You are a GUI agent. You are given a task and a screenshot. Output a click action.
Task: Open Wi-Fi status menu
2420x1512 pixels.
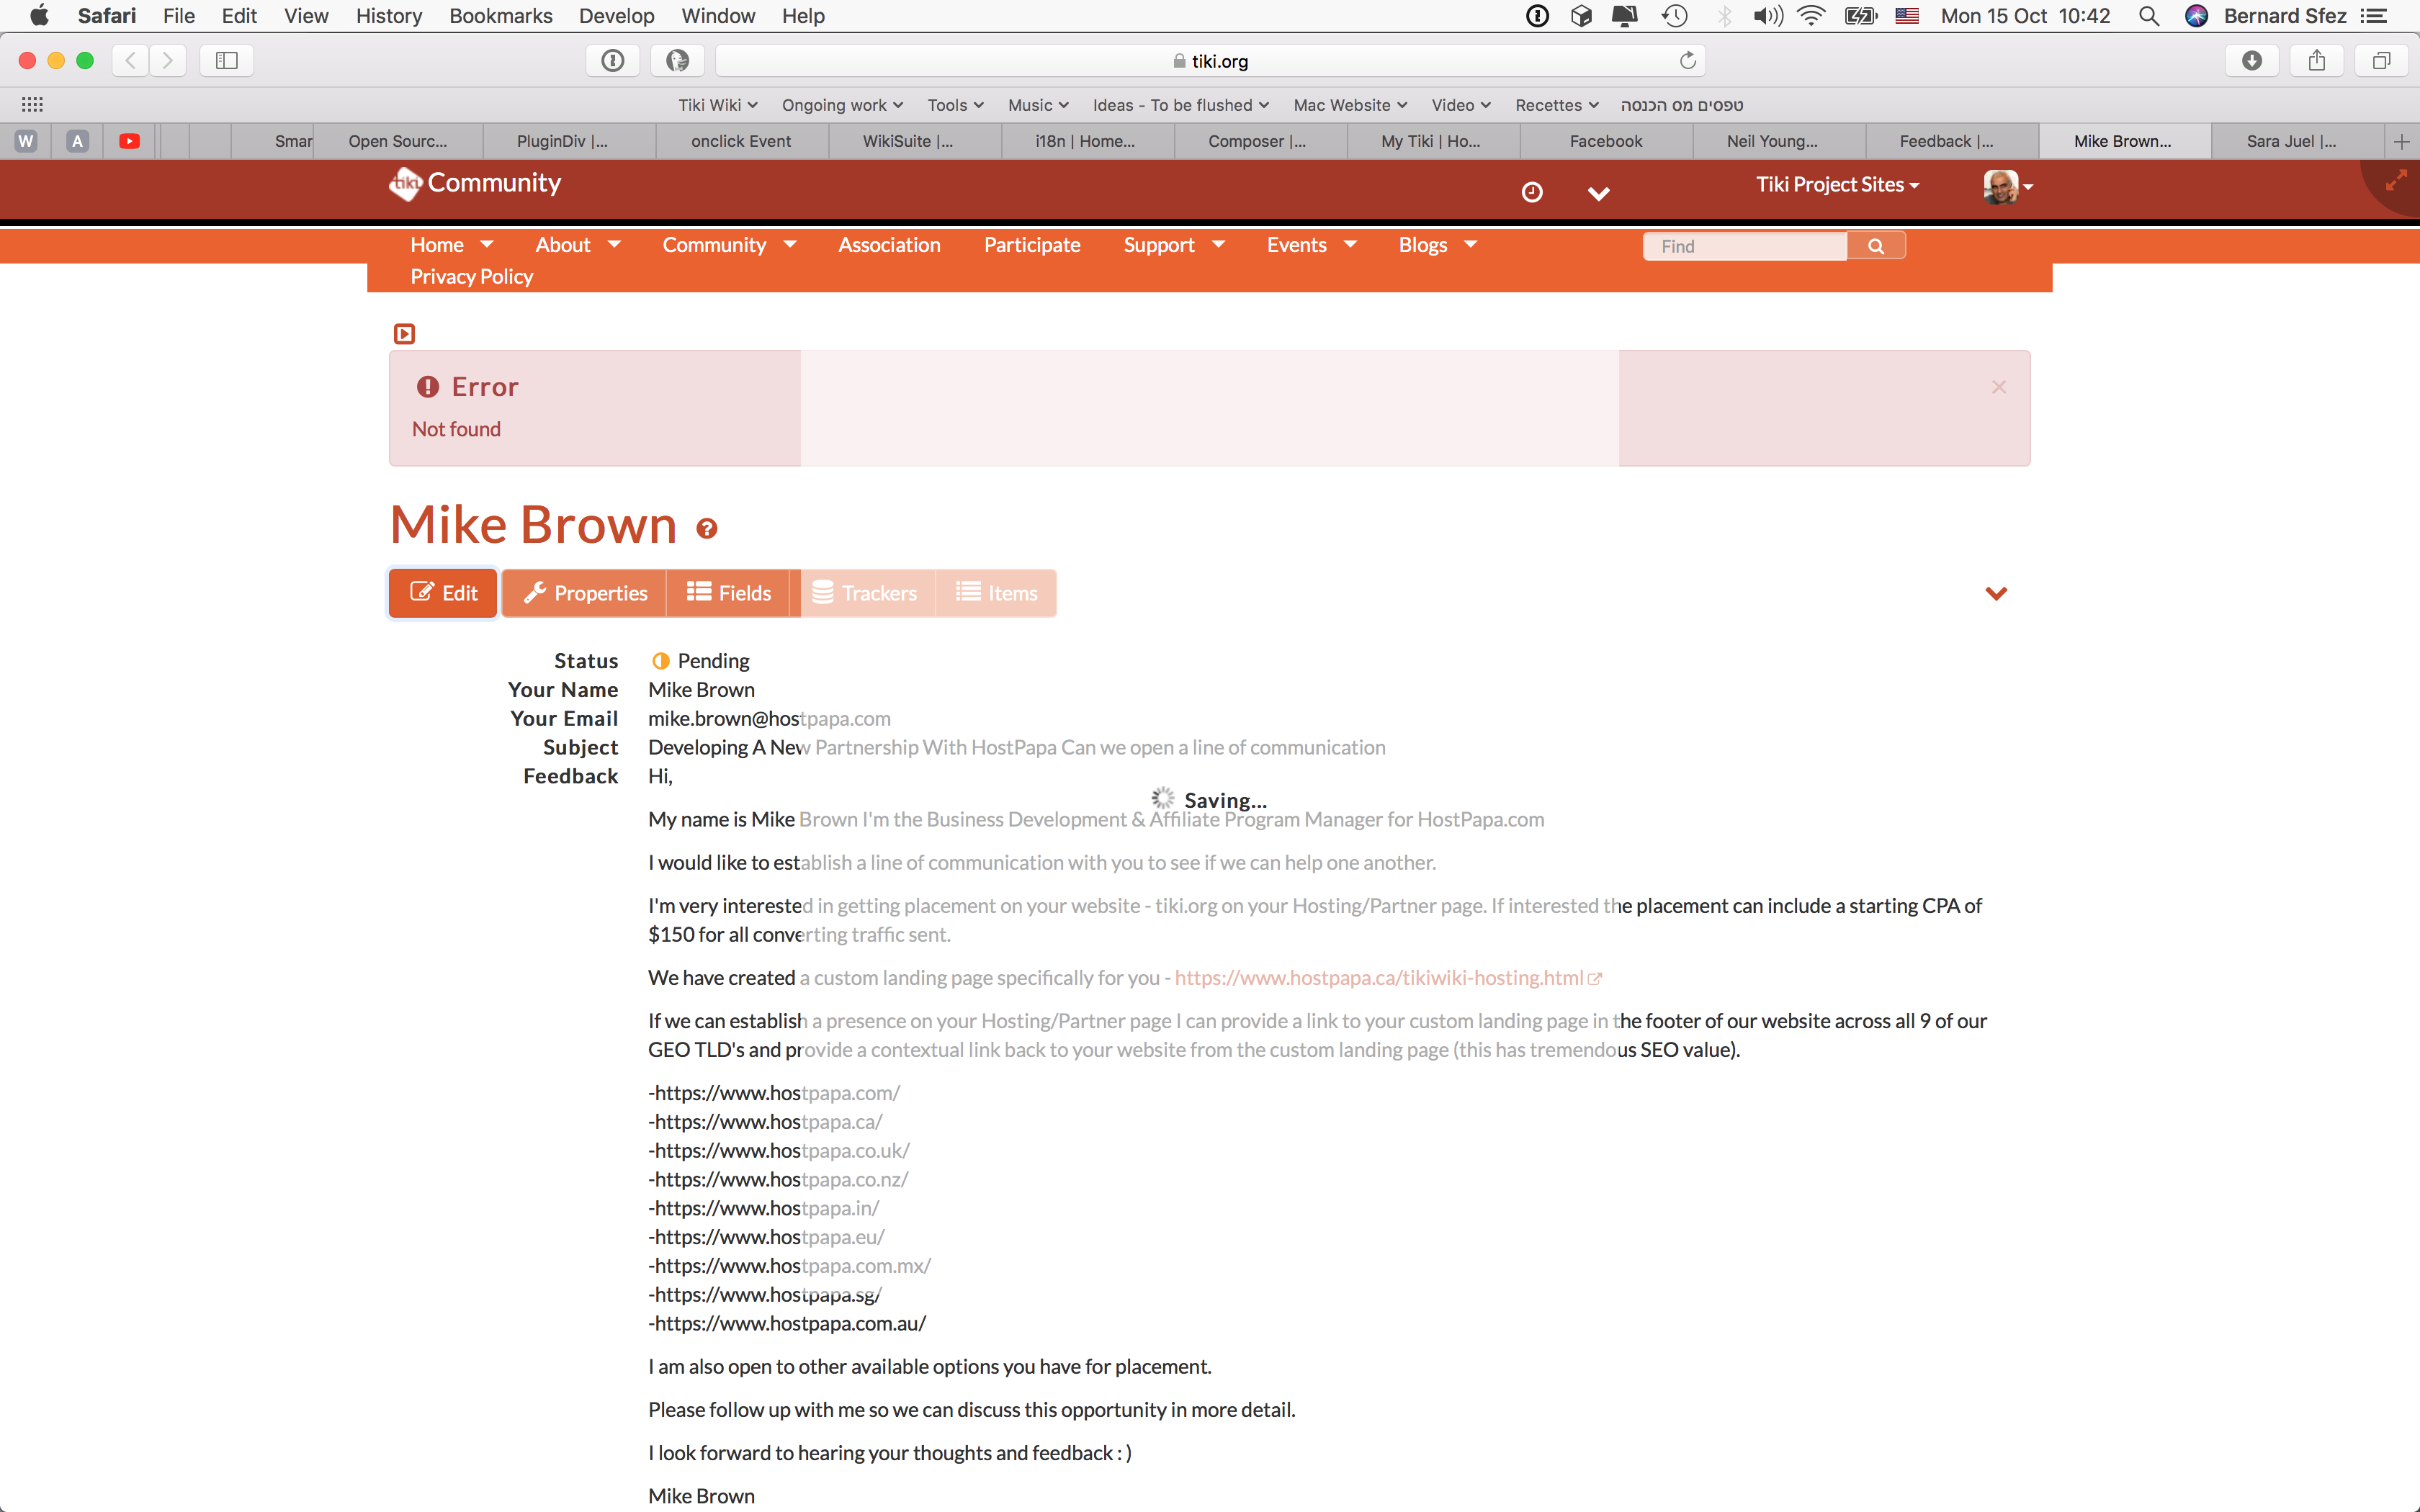click(1811, 16)
